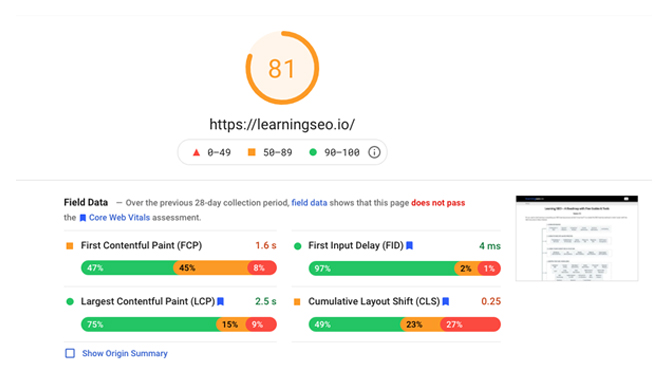Click the 81 performance score gauge
The height and width of the screenshot is (382, 665).
click(282, 68)
